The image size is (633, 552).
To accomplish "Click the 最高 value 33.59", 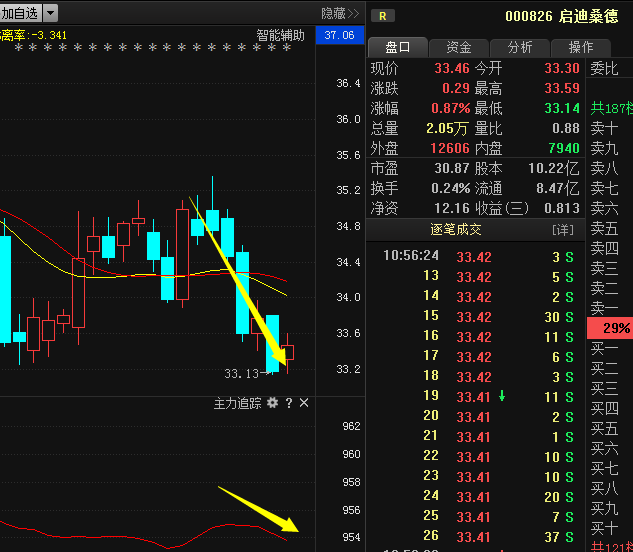I will pos(562,88).
